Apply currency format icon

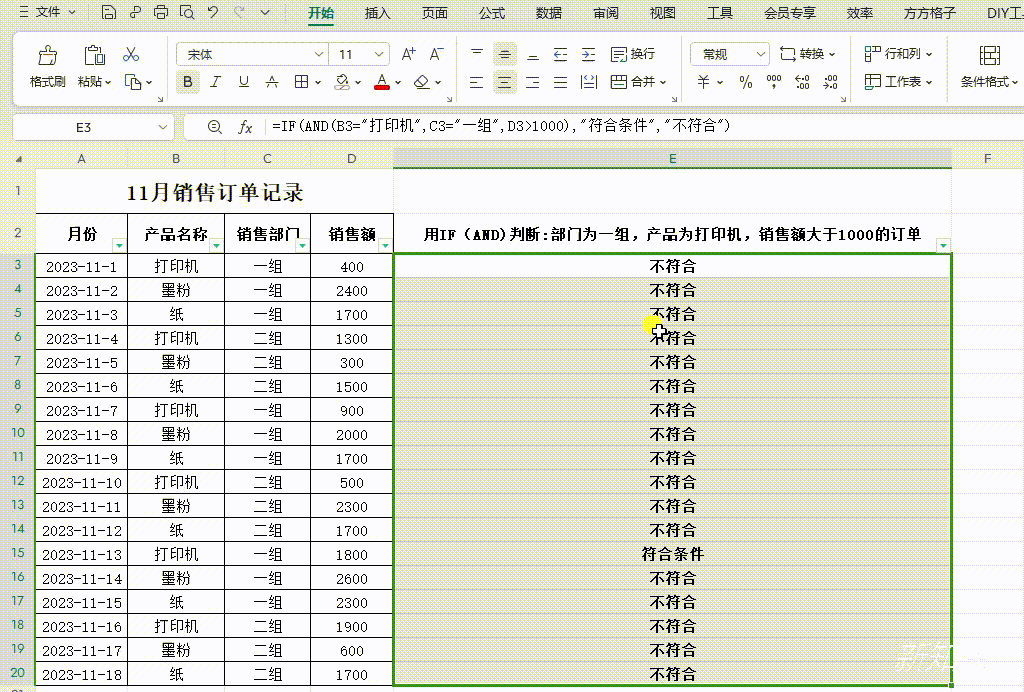(x=703, y=82)
